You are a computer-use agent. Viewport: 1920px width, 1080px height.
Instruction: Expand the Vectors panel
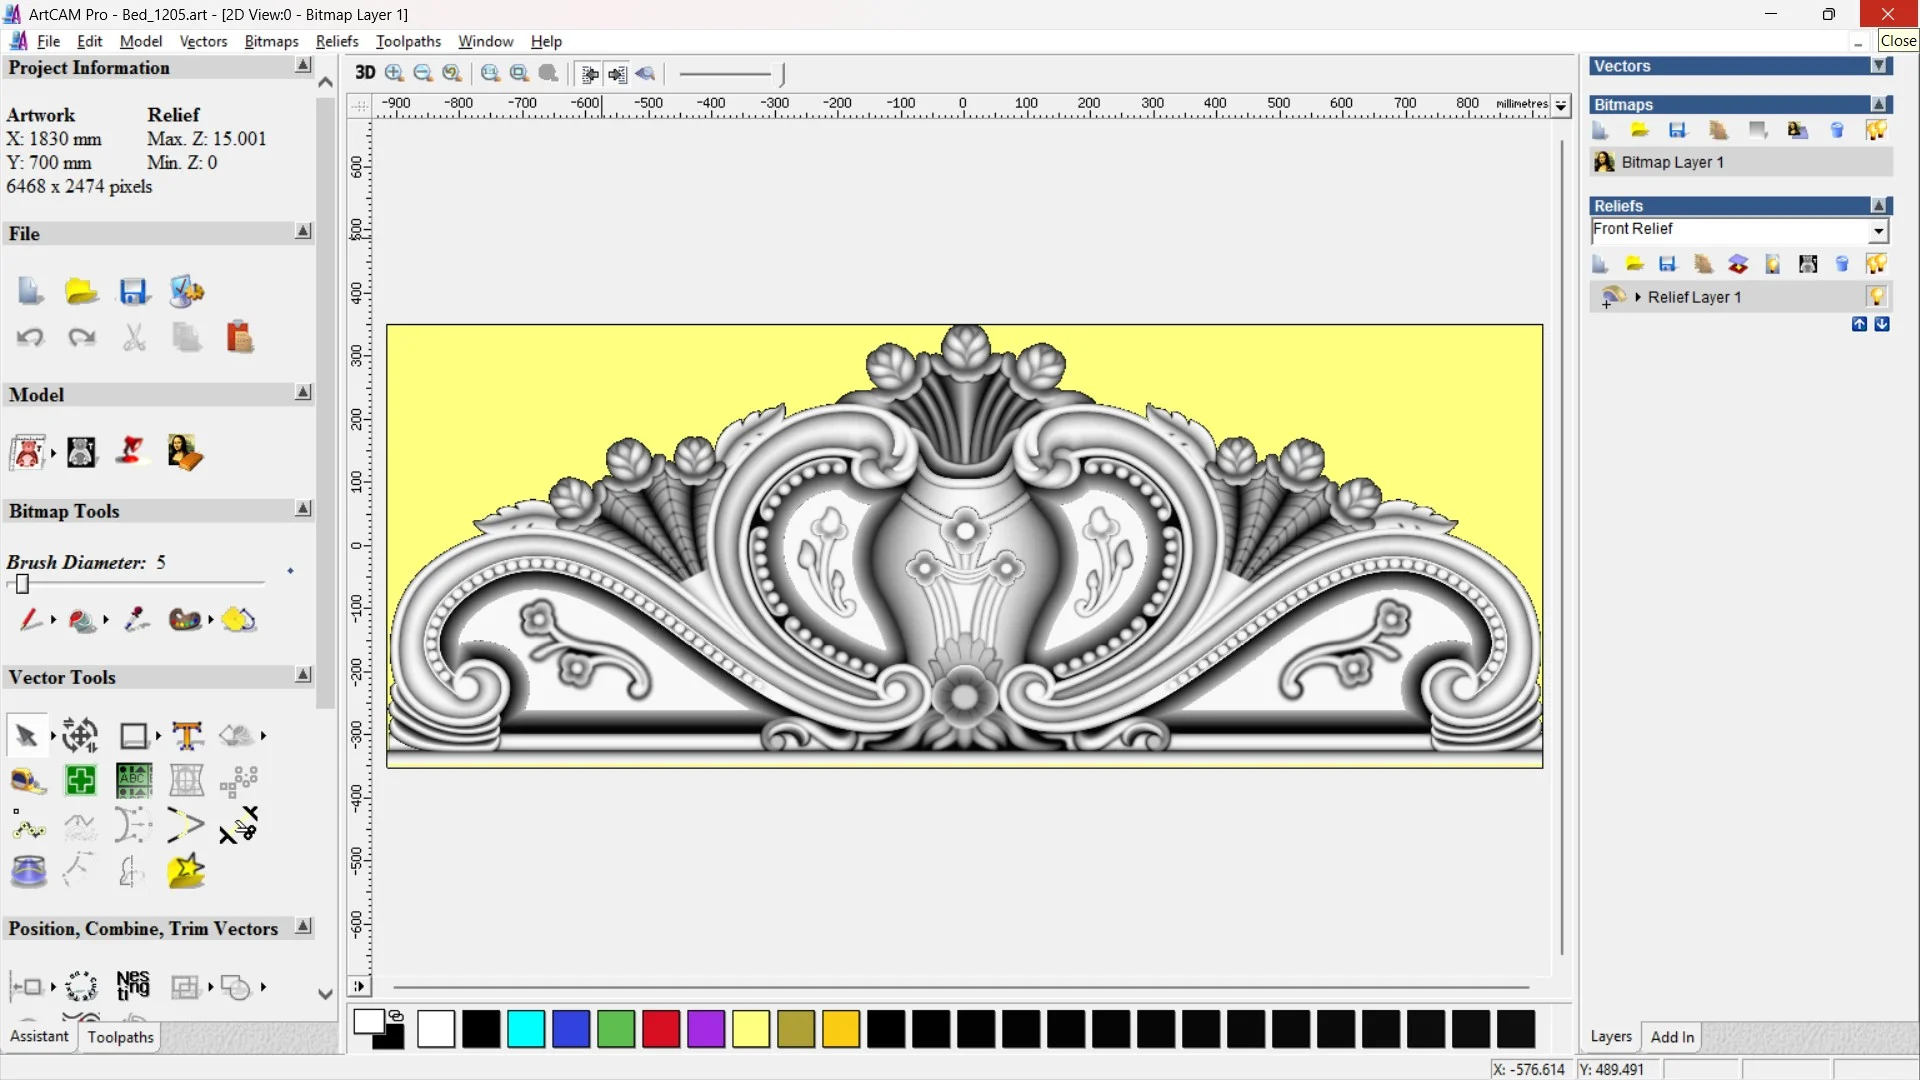(1879, 66)
